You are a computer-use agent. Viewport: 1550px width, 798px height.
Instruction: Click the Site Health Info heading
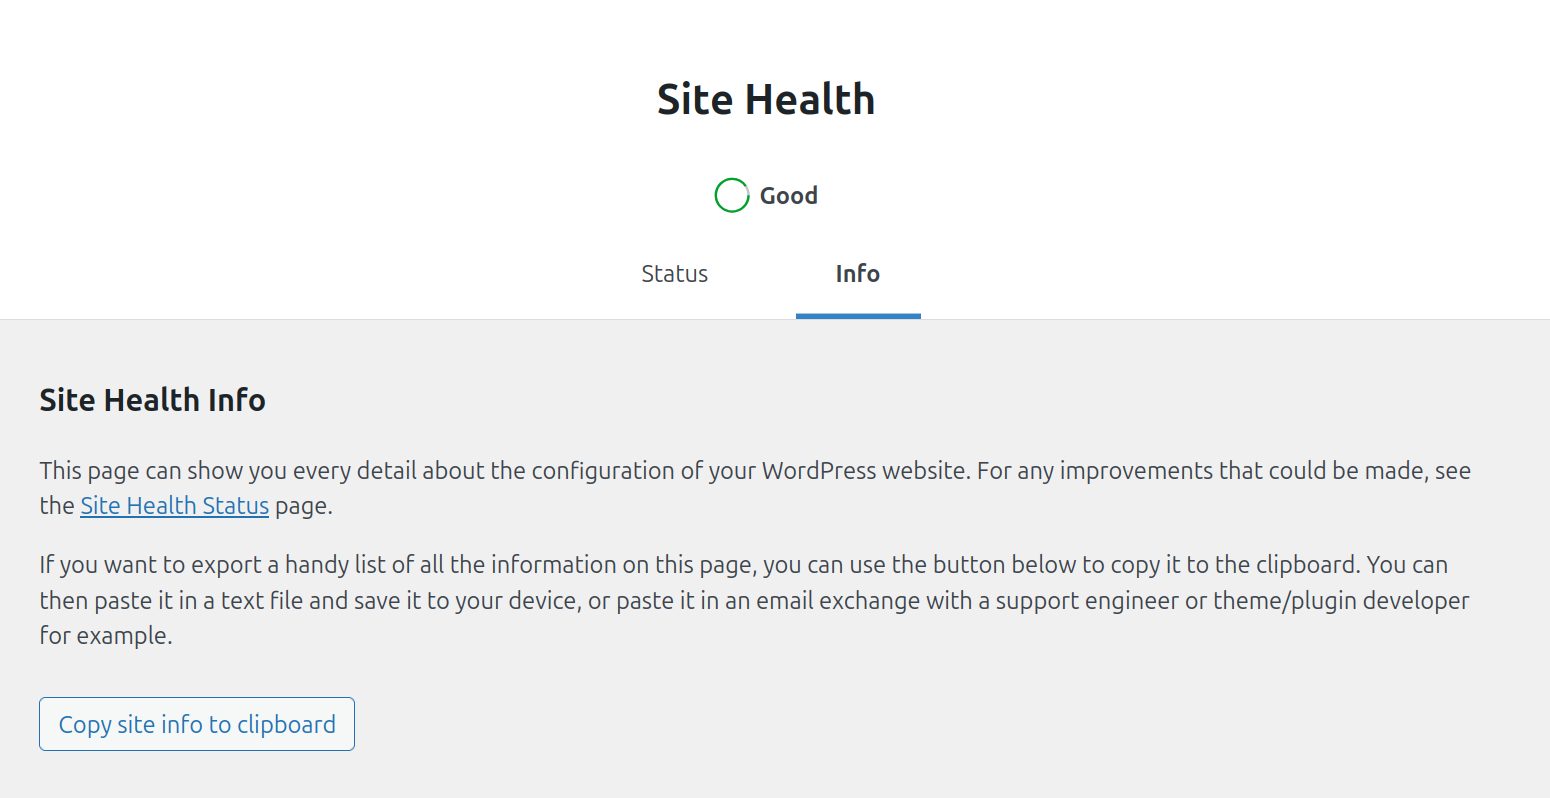pos(152,400)
